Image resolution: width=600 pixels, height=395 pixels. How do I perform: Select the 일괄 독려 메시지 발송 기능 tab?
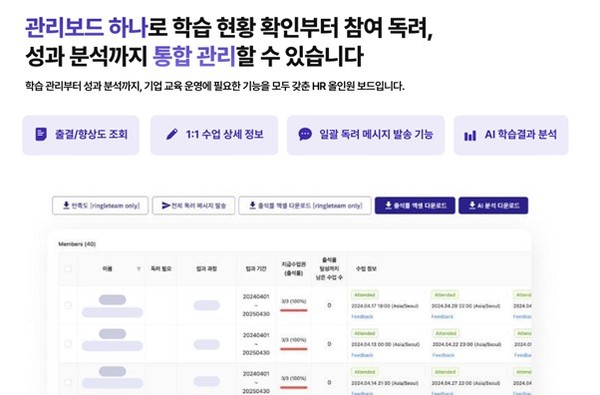(366, 135)
